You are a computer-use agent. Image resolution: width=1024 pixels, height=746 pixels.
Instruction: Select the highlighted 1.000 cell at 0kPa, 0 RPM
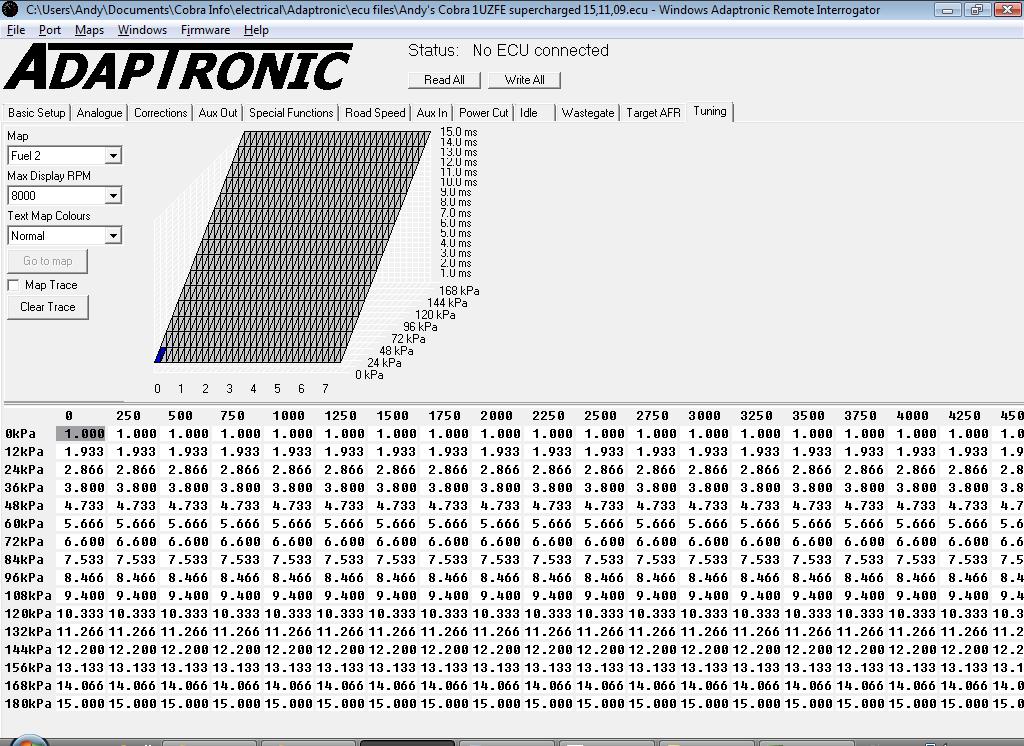coord(81,433)
